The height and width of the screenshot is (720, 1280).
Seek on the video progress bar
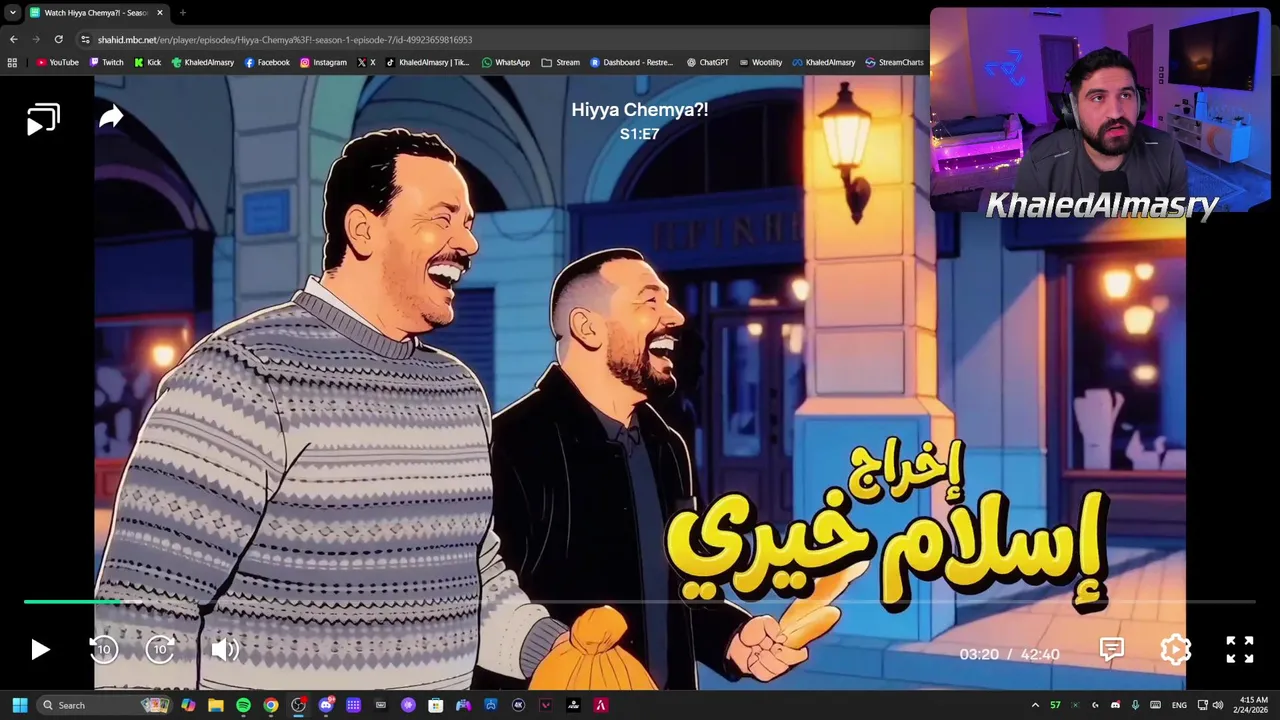click(640, 602)
